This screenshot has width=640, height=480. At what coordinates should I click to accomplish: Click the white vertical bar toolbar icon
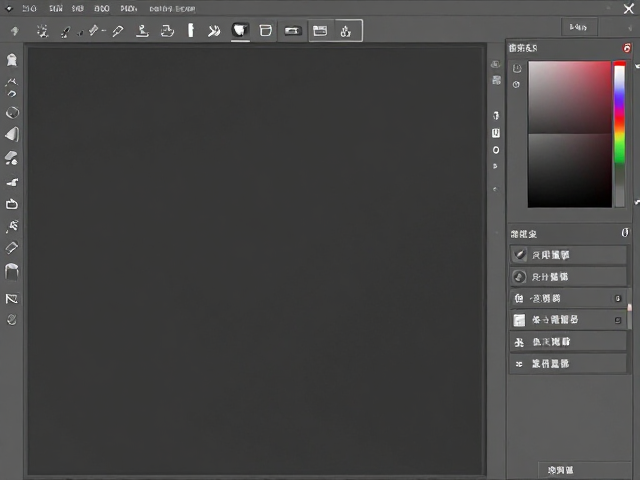coord(191,30)
